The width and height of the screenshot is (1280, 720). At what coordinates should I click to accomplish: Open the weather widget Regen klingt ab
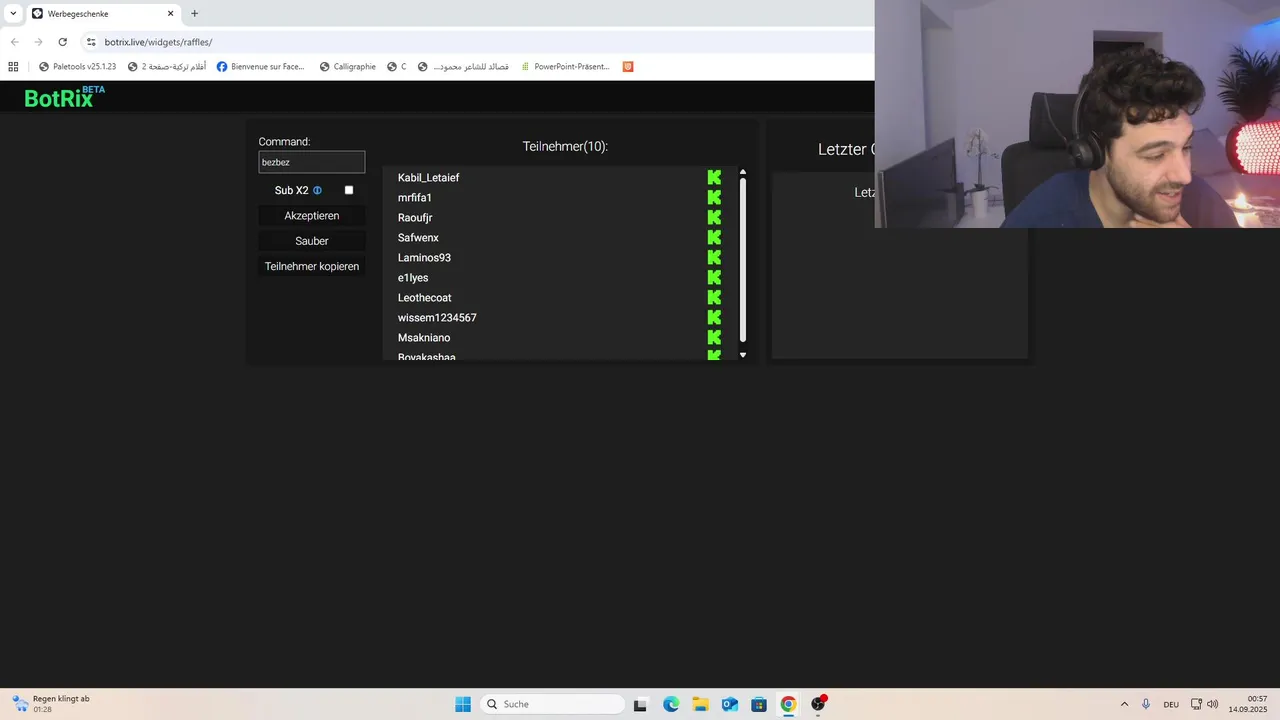pos(52,704)
